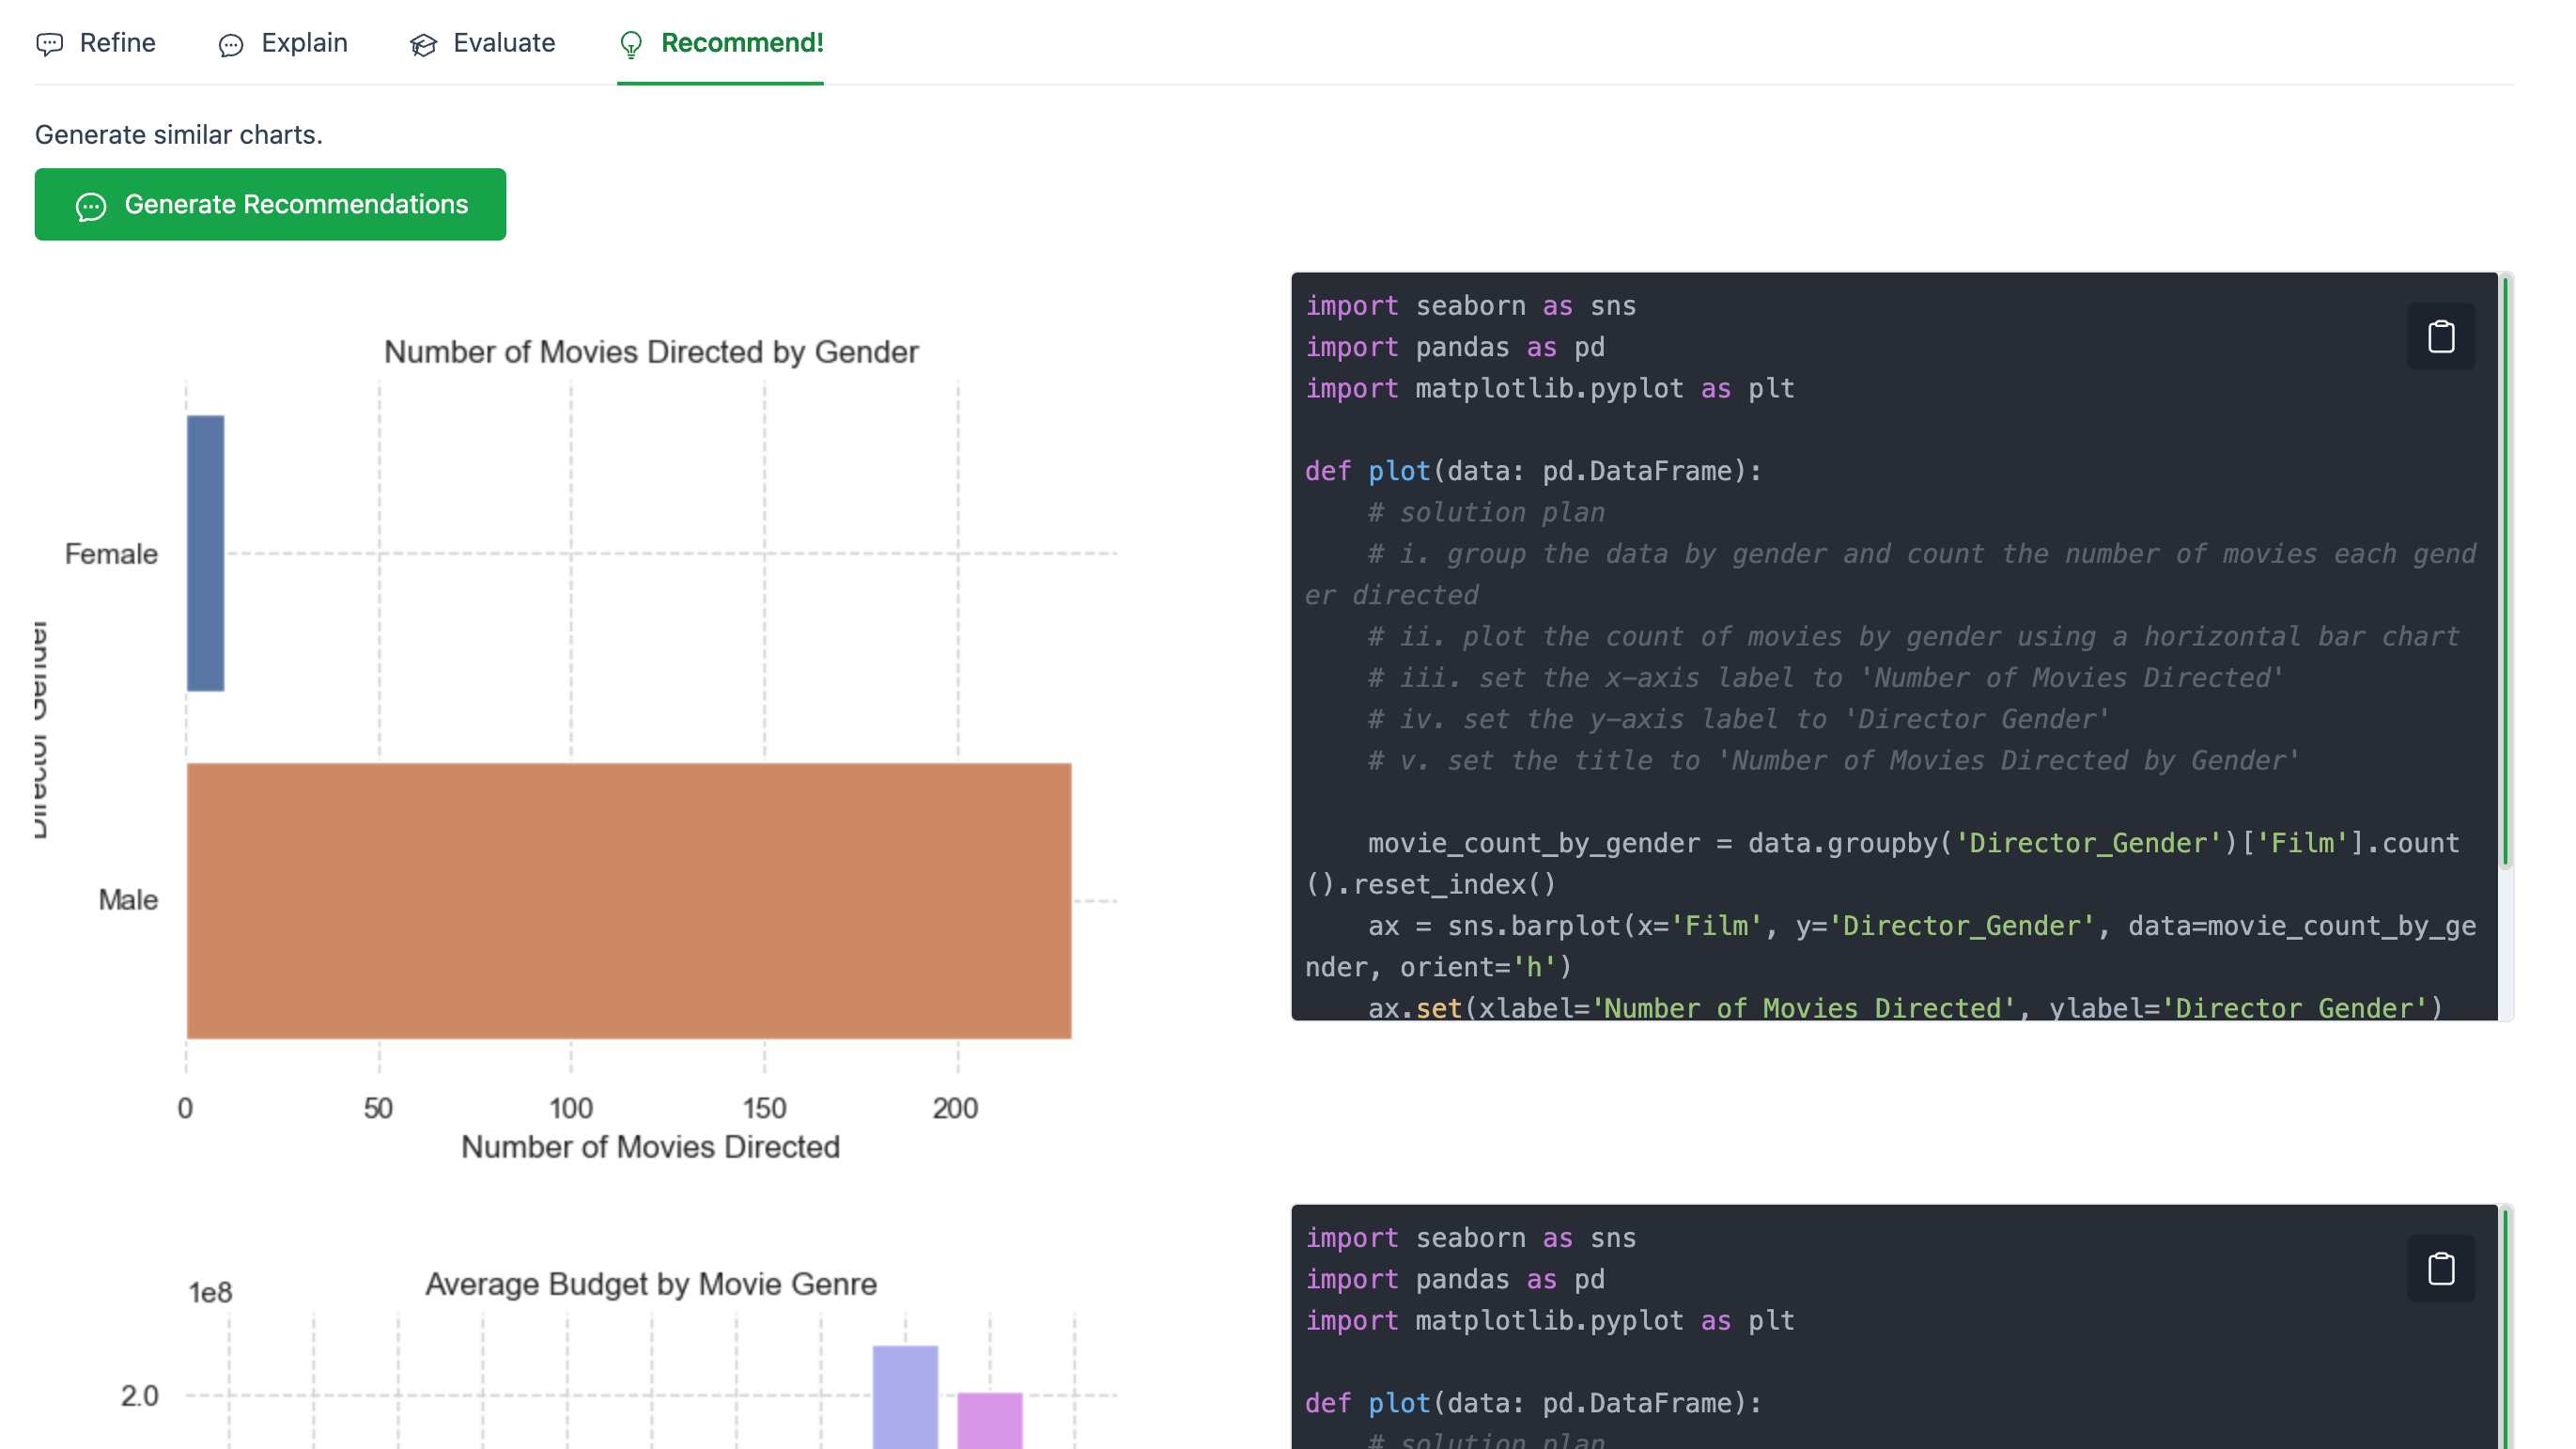Click the Recommend lightbulb icon
Viewport: 2576px width, 1449px height.
631,45
